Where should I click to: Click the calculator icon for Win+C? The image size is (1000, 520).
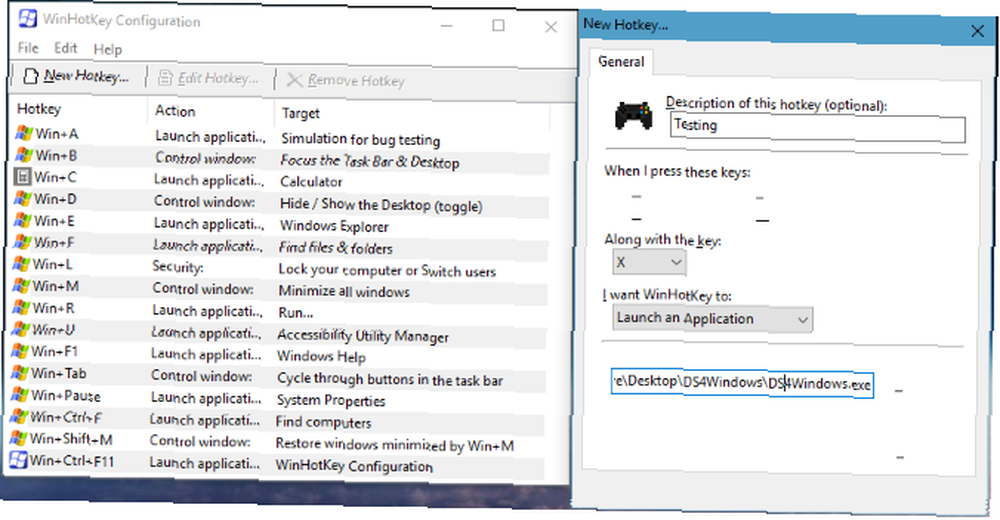click(x=23, y=177)
